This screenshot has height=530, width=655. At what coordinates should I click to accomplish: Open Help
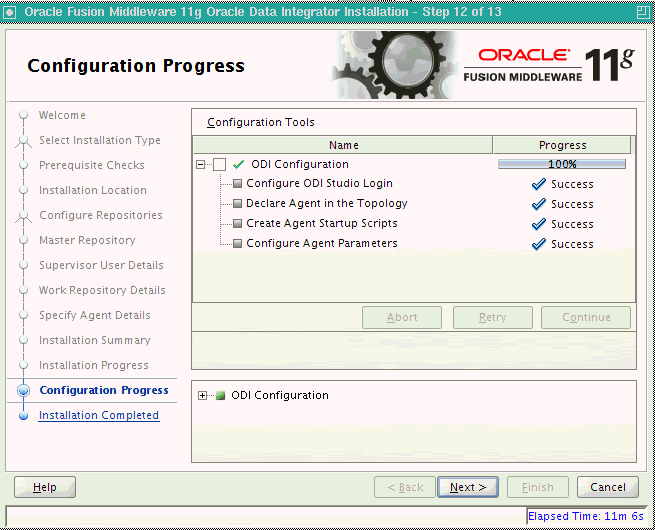tap(45, 487)
